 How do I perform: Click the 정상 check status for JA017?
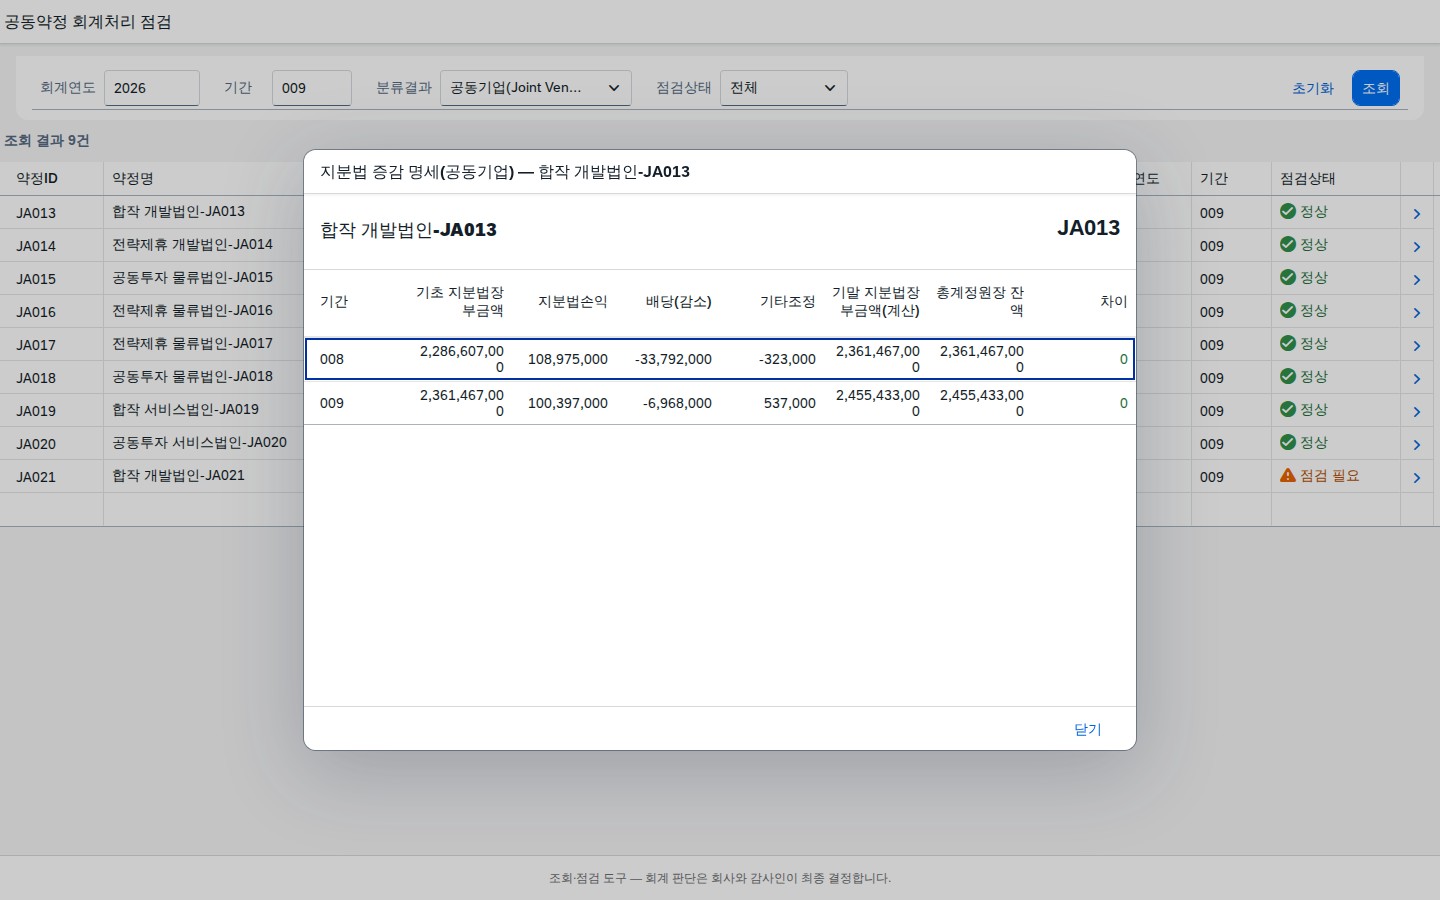click(x=1304, y=344)
